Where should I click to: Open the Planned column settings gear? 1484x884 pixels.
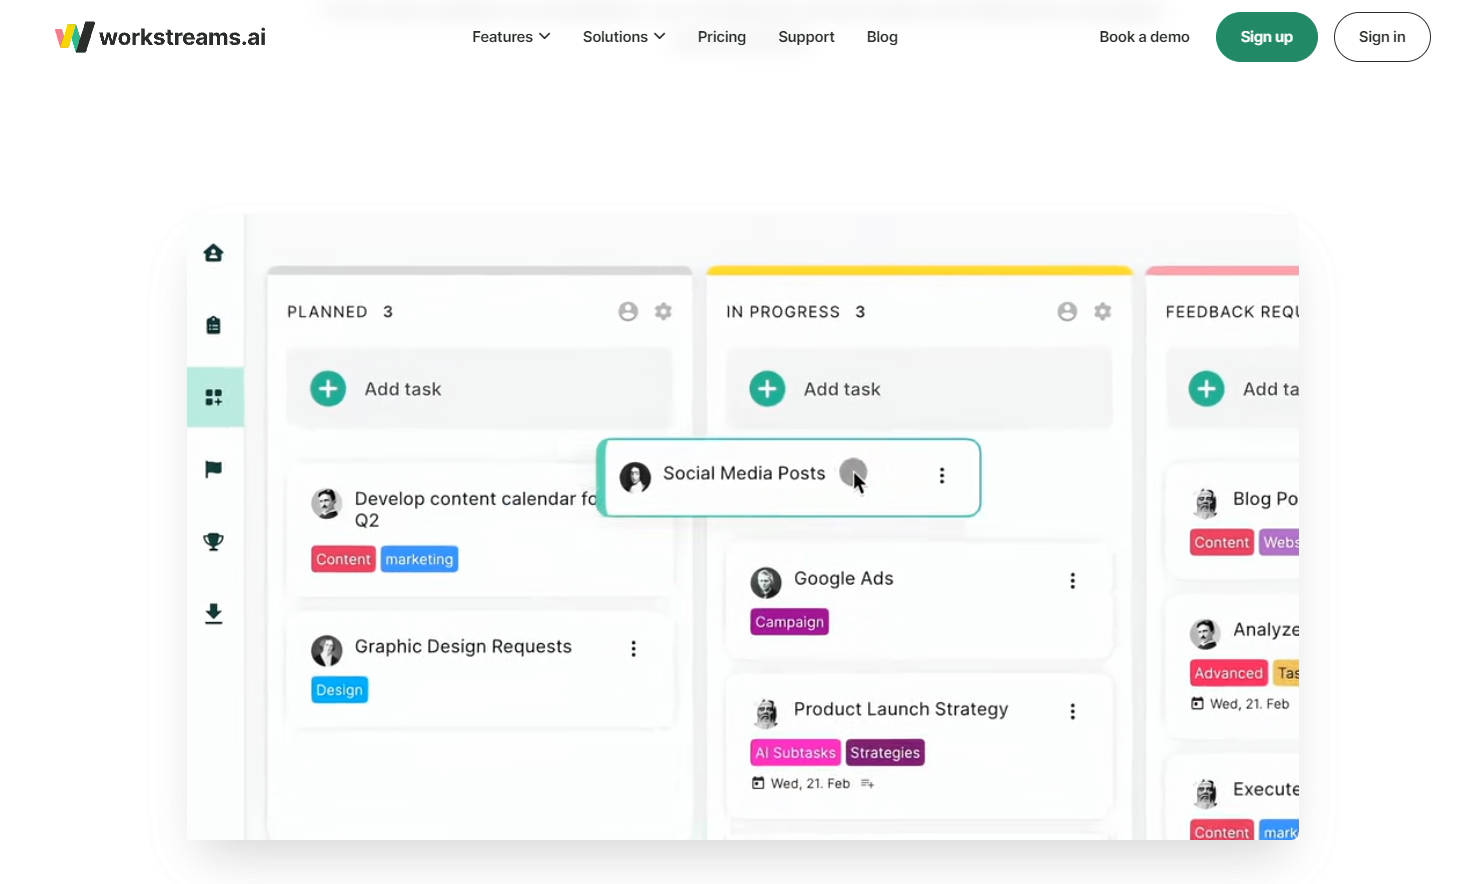[x=663, y=312]
